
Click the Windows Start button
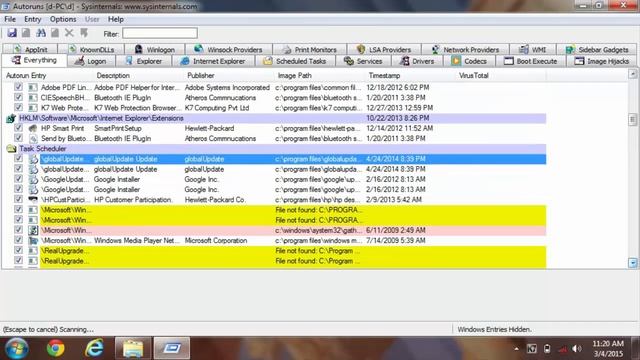click(17, 348)
